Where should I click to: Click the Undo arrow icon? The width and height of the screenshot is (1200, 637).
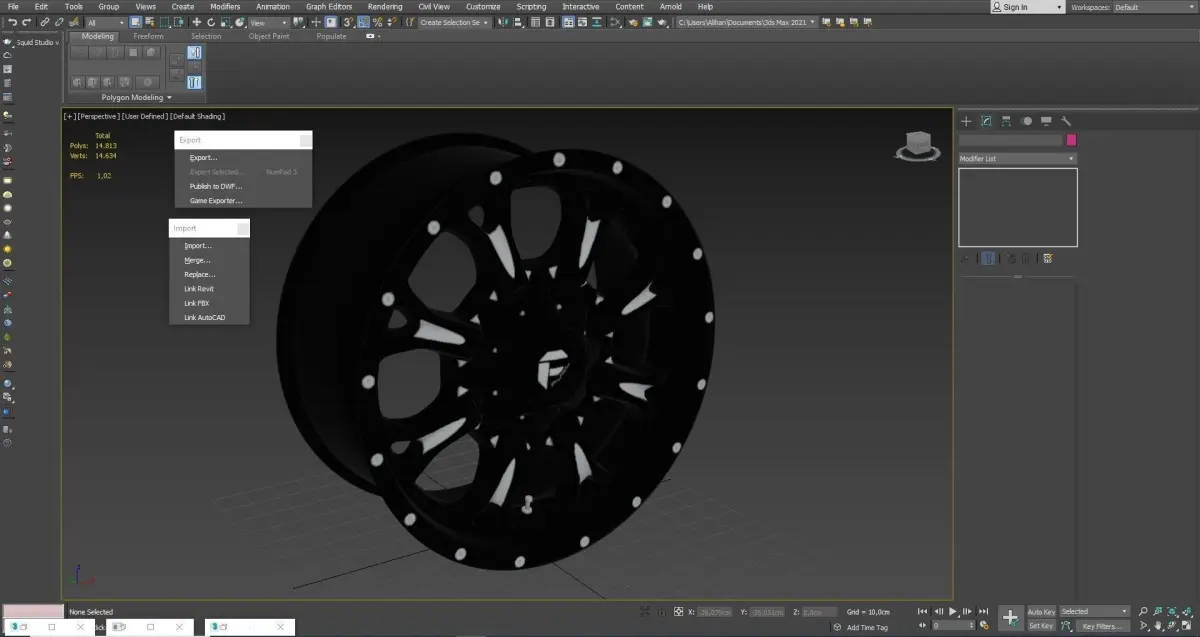tap(12, 22)
